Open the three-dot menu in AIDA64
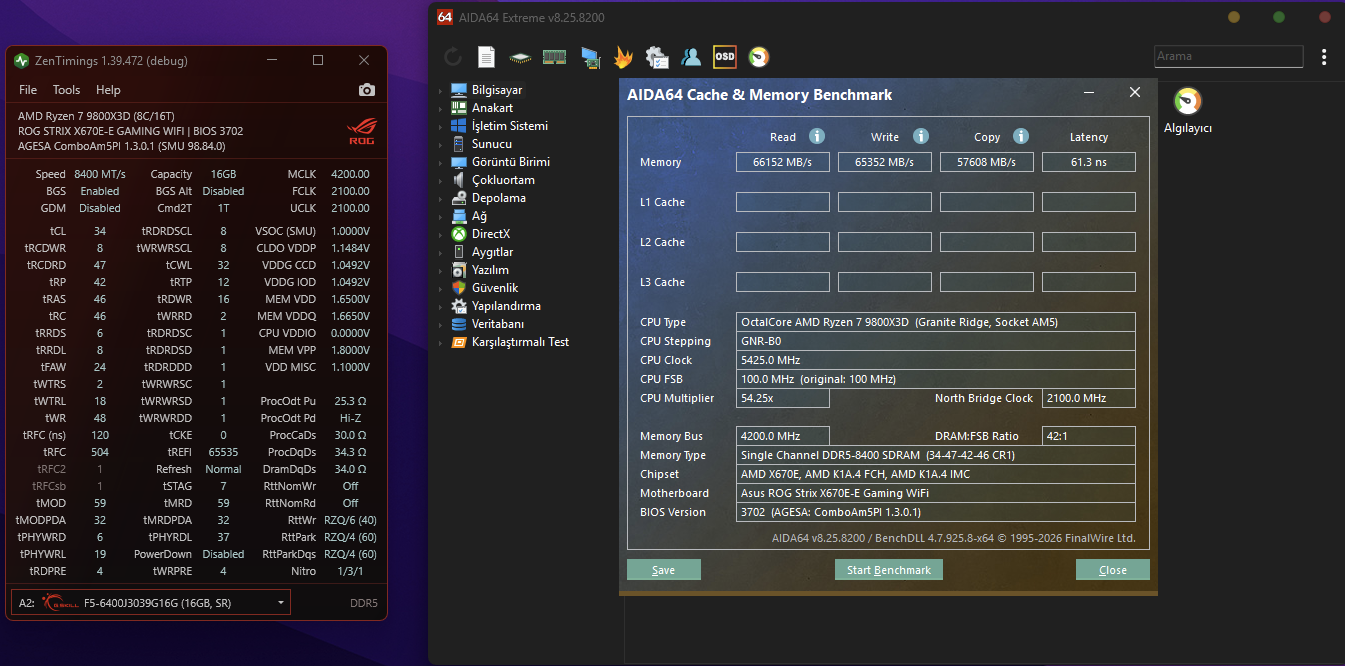 [x=1324, y=57]
